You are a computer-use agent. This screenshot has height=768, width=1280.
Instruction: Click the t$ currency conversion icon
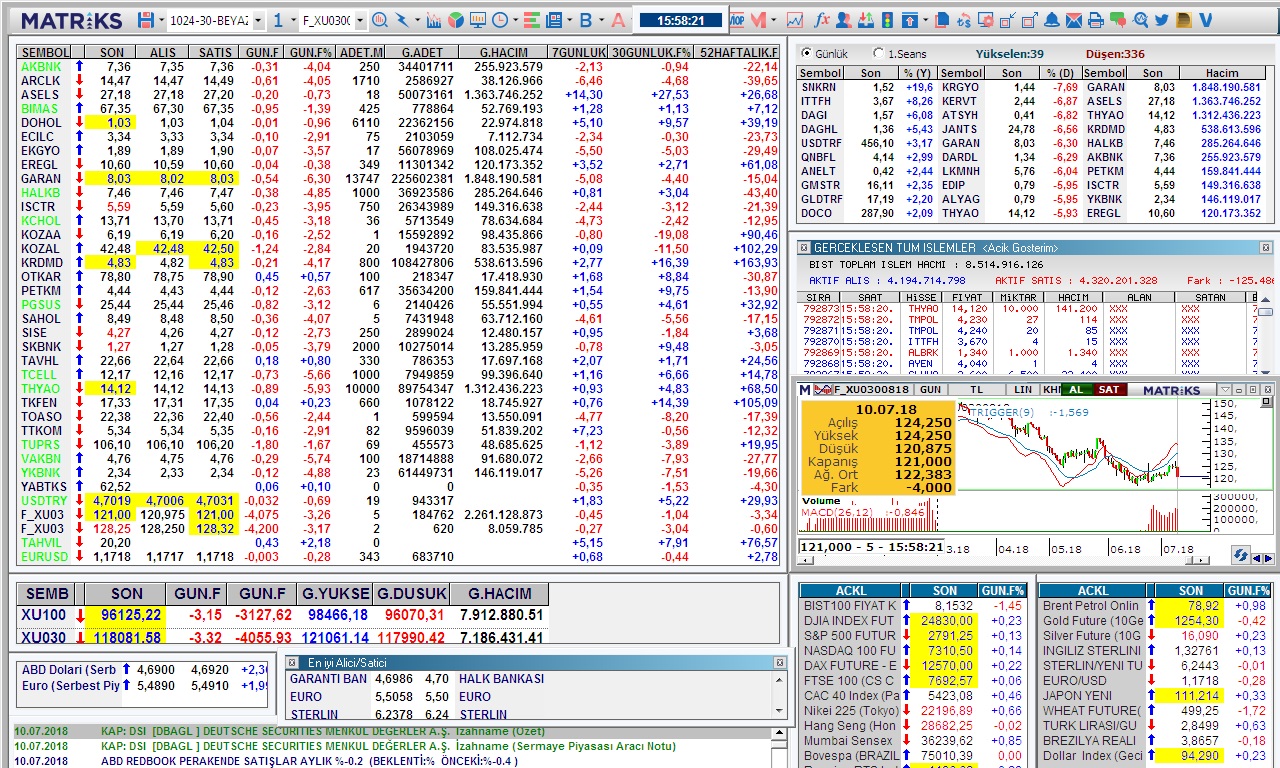[x=964, y=20]
